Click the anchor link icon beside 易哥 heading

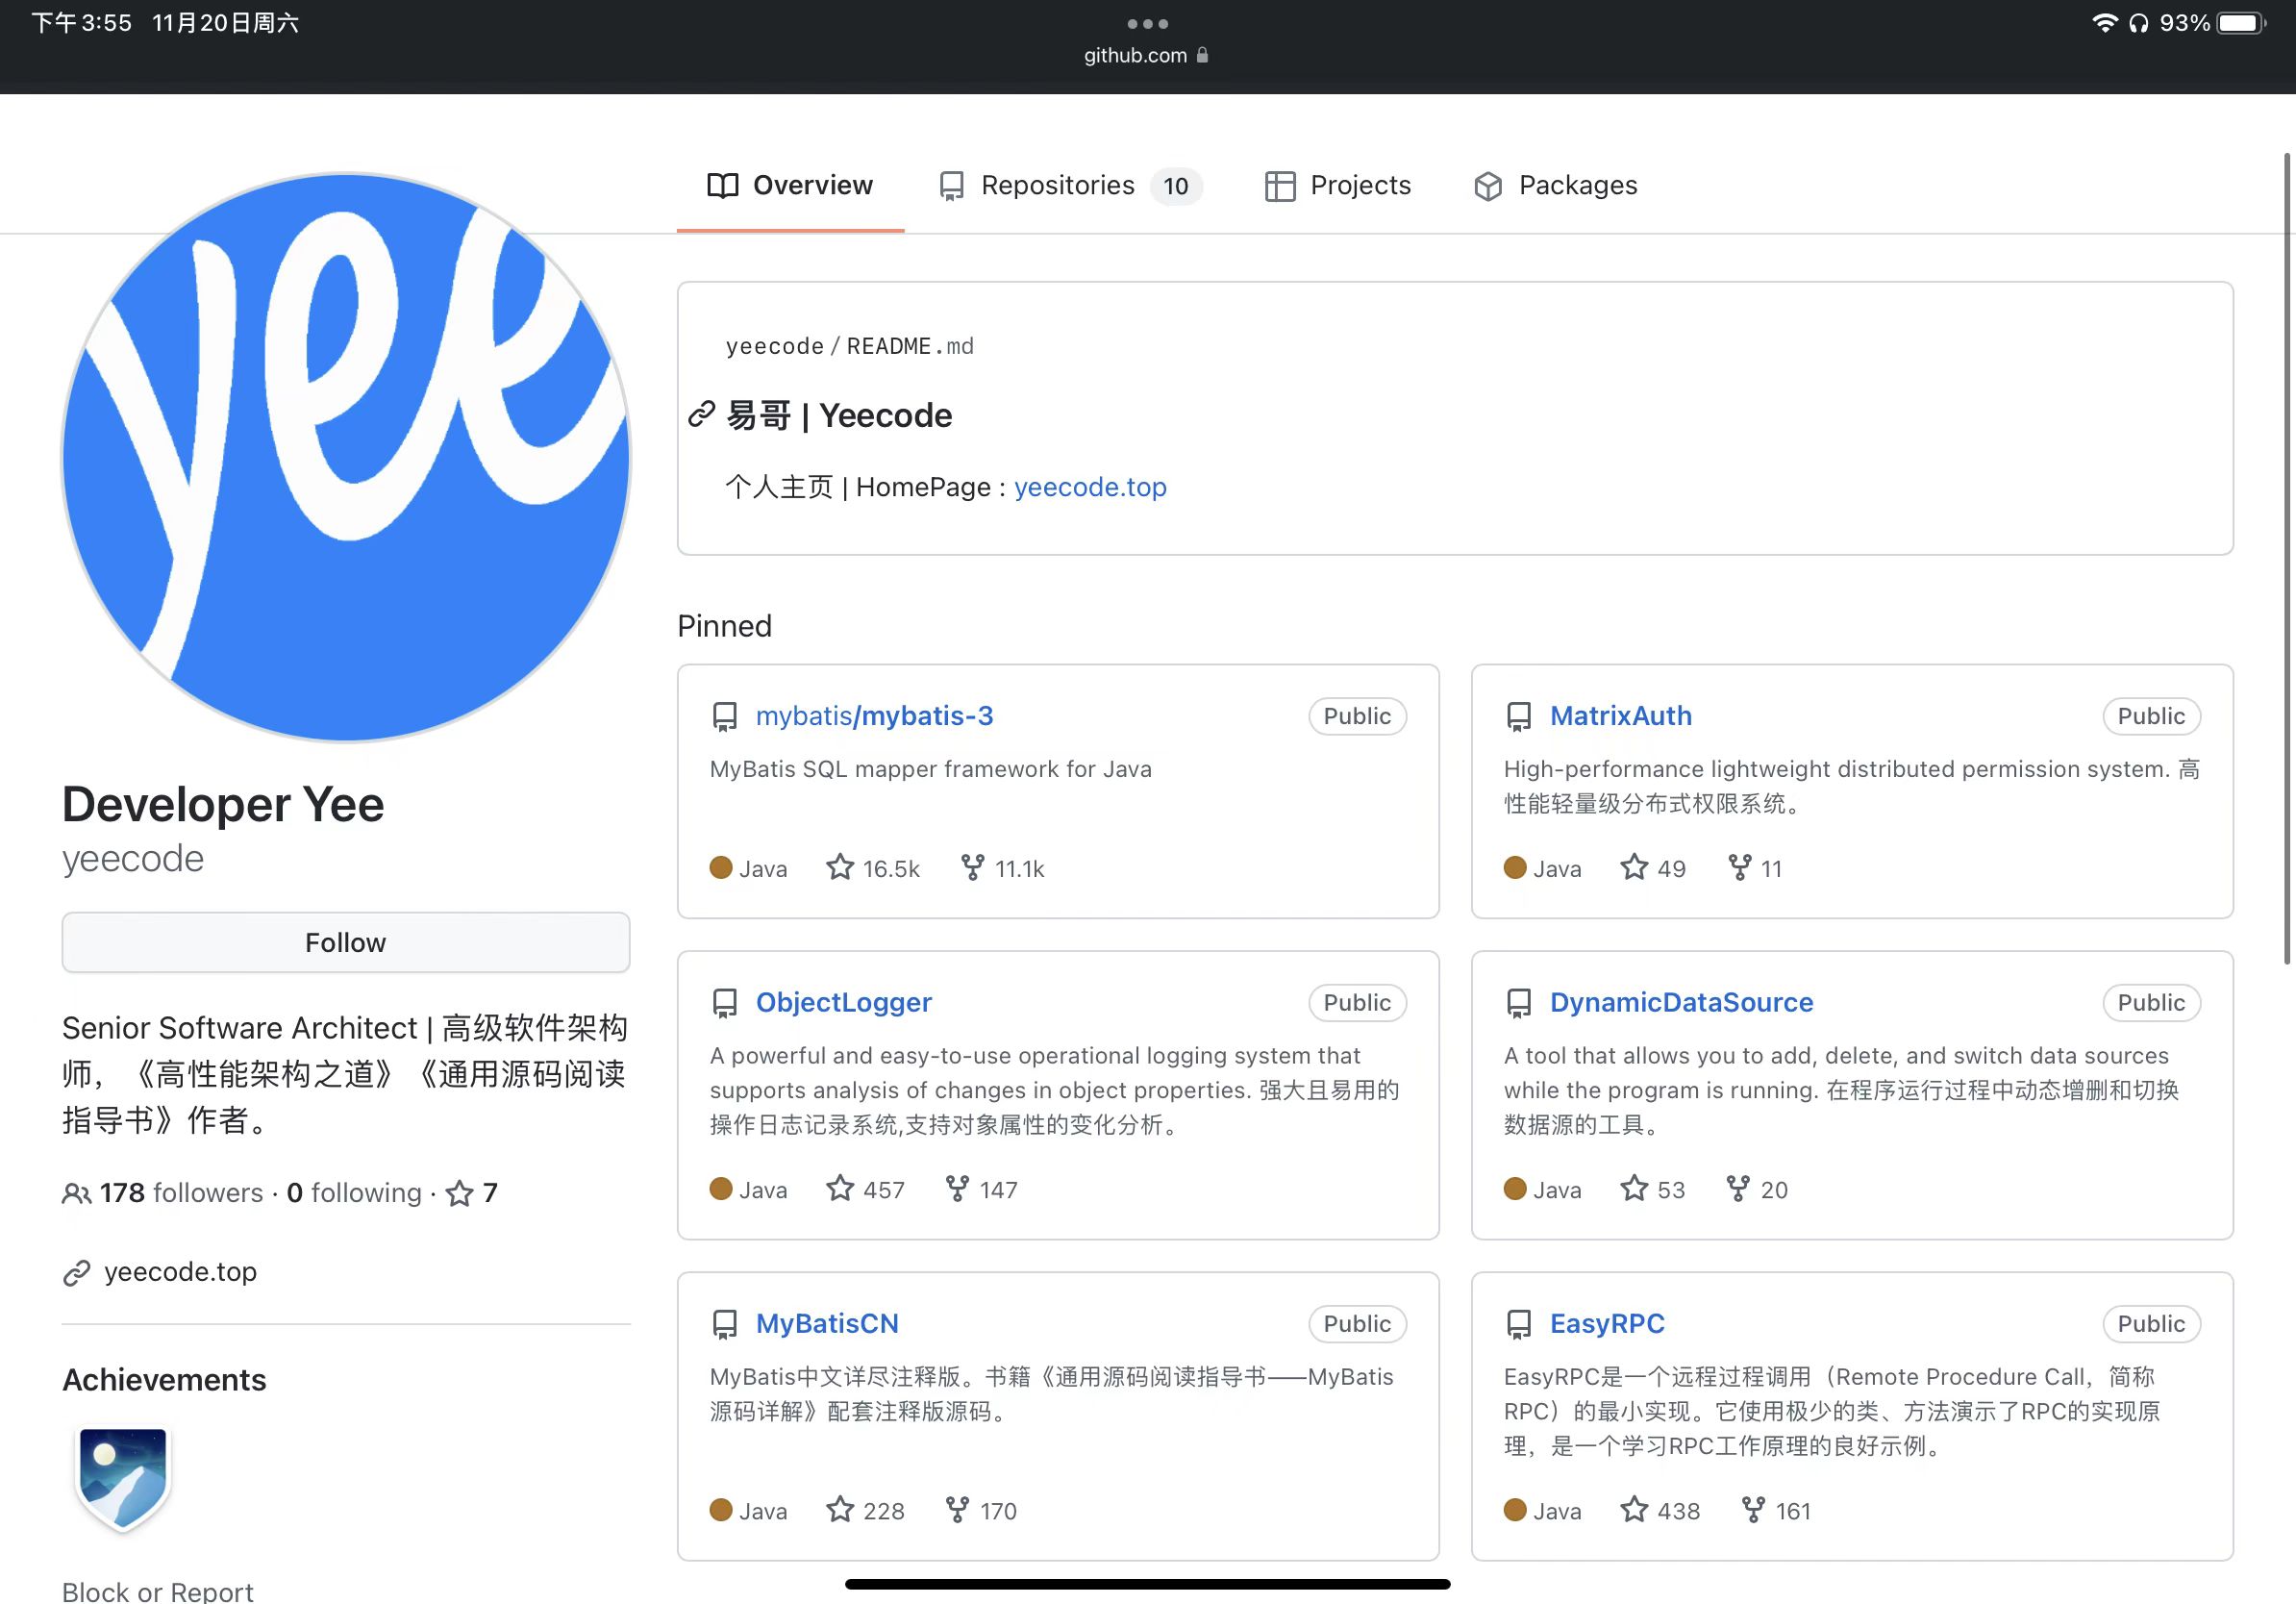[702, 414]
